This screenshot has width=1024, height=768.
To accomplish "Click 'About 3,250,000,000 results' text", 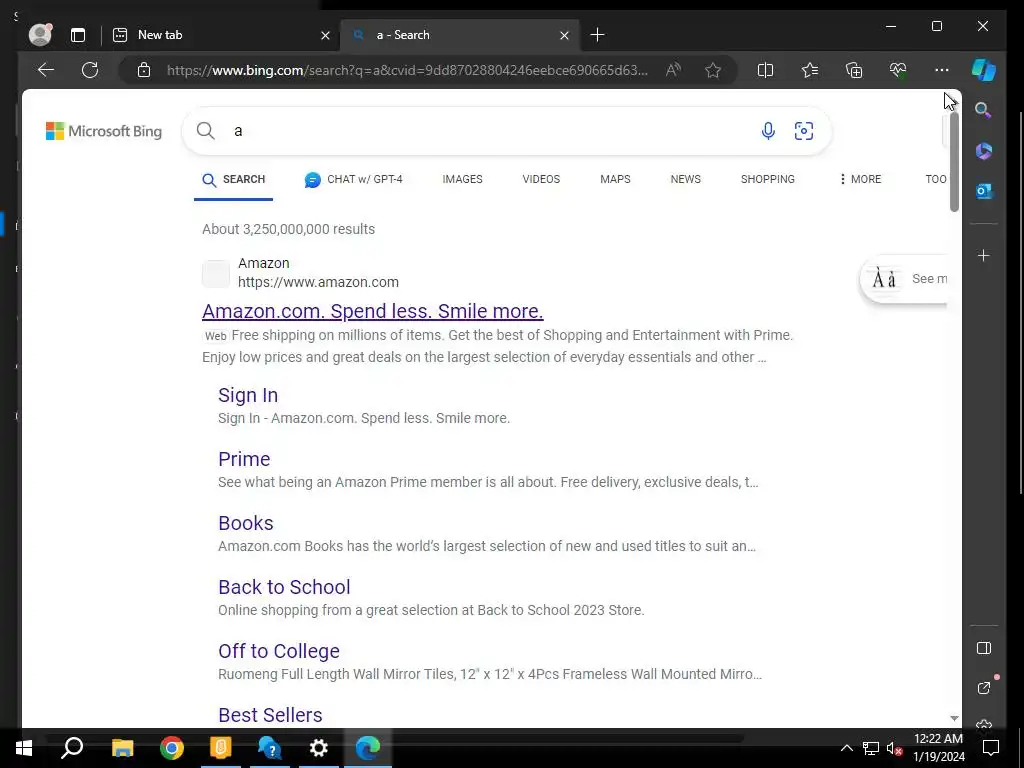I will point(289,229).
